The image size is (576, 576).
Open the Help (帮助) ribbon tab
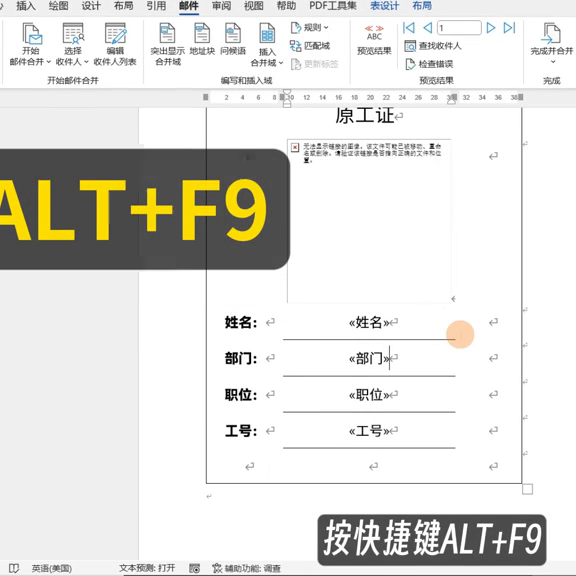(287, 6)
